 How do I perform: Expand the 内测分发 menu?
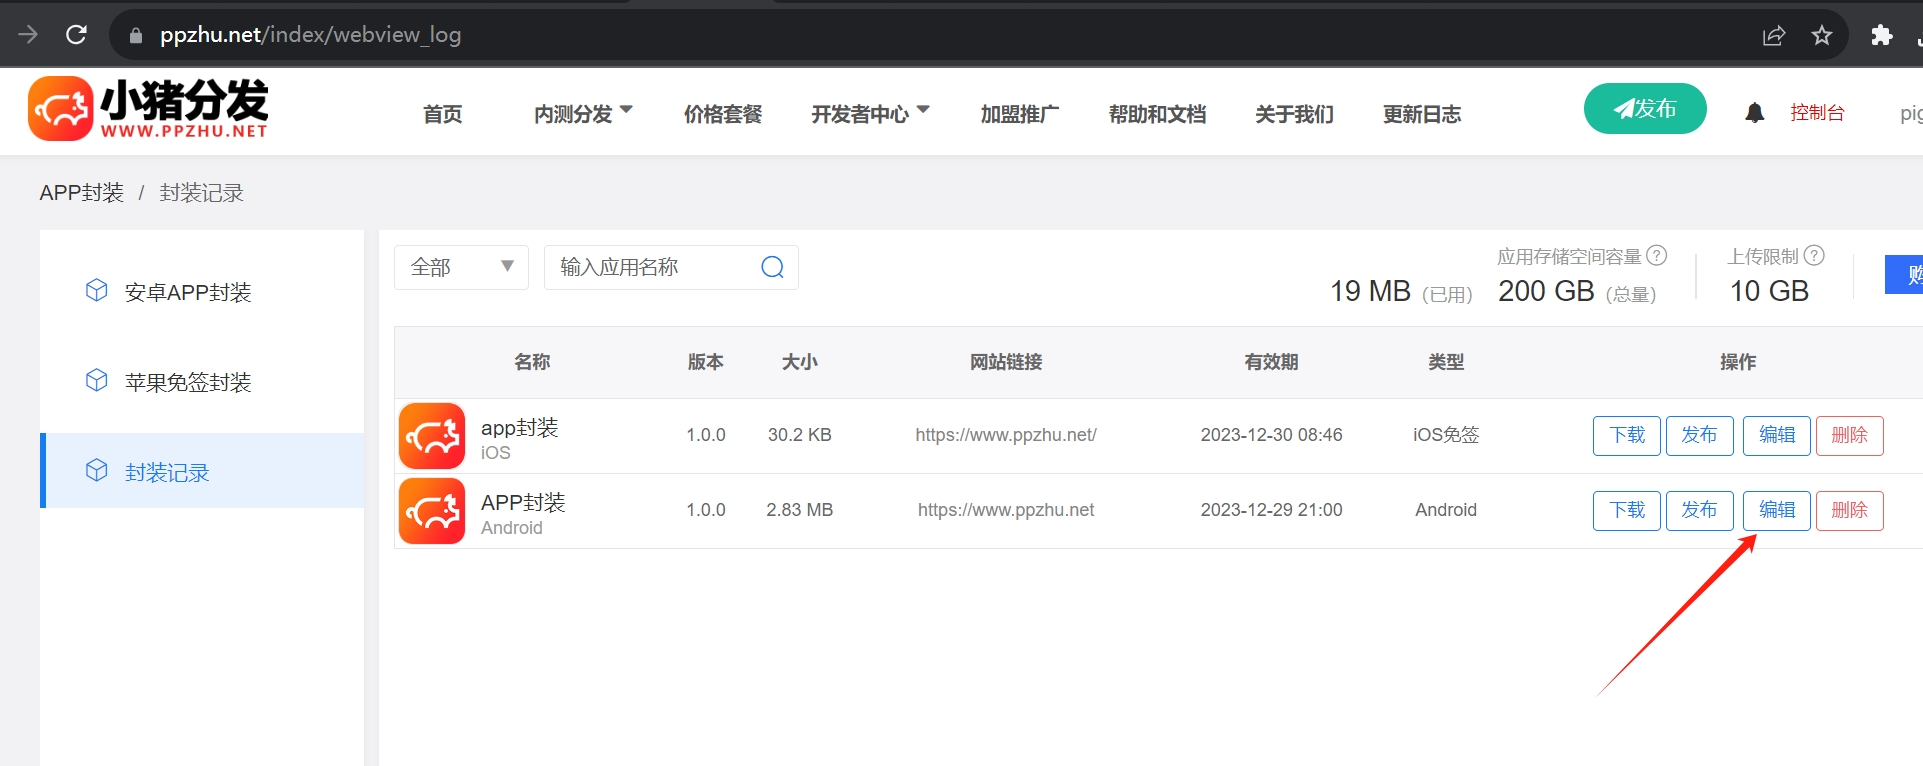583,114
